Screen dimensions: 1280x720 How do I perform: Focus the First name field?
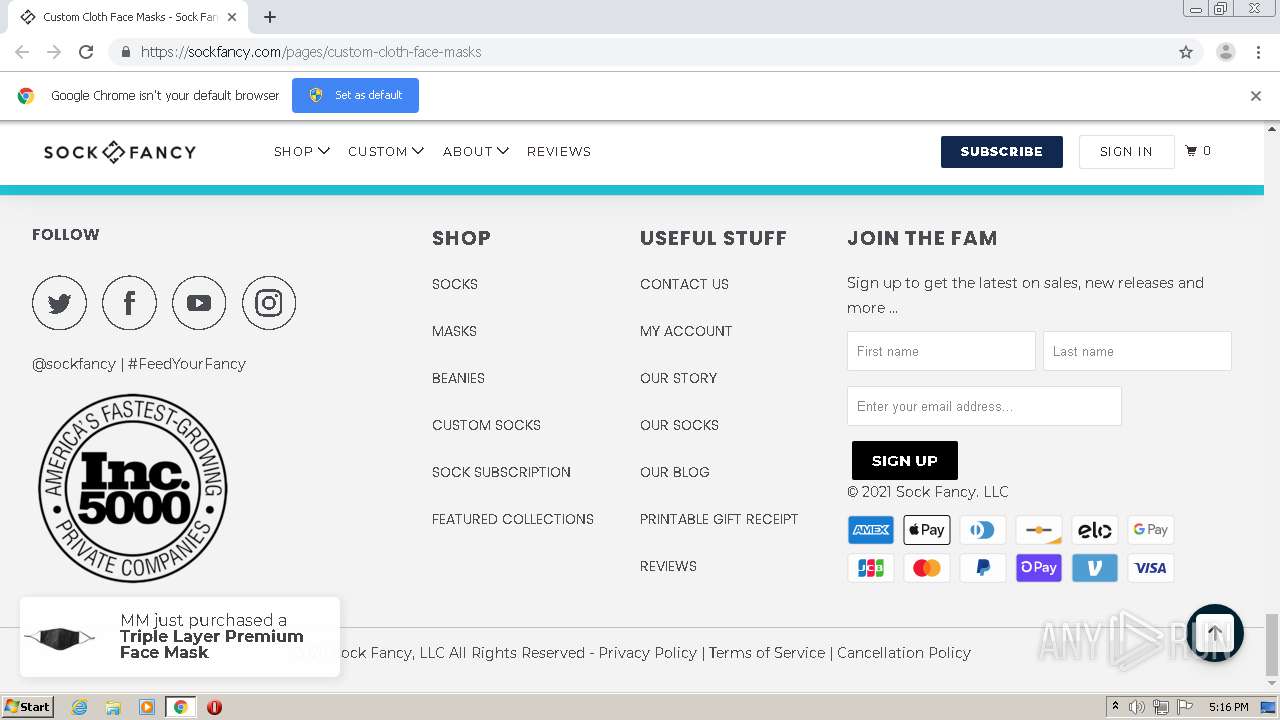tap(941, 351)
